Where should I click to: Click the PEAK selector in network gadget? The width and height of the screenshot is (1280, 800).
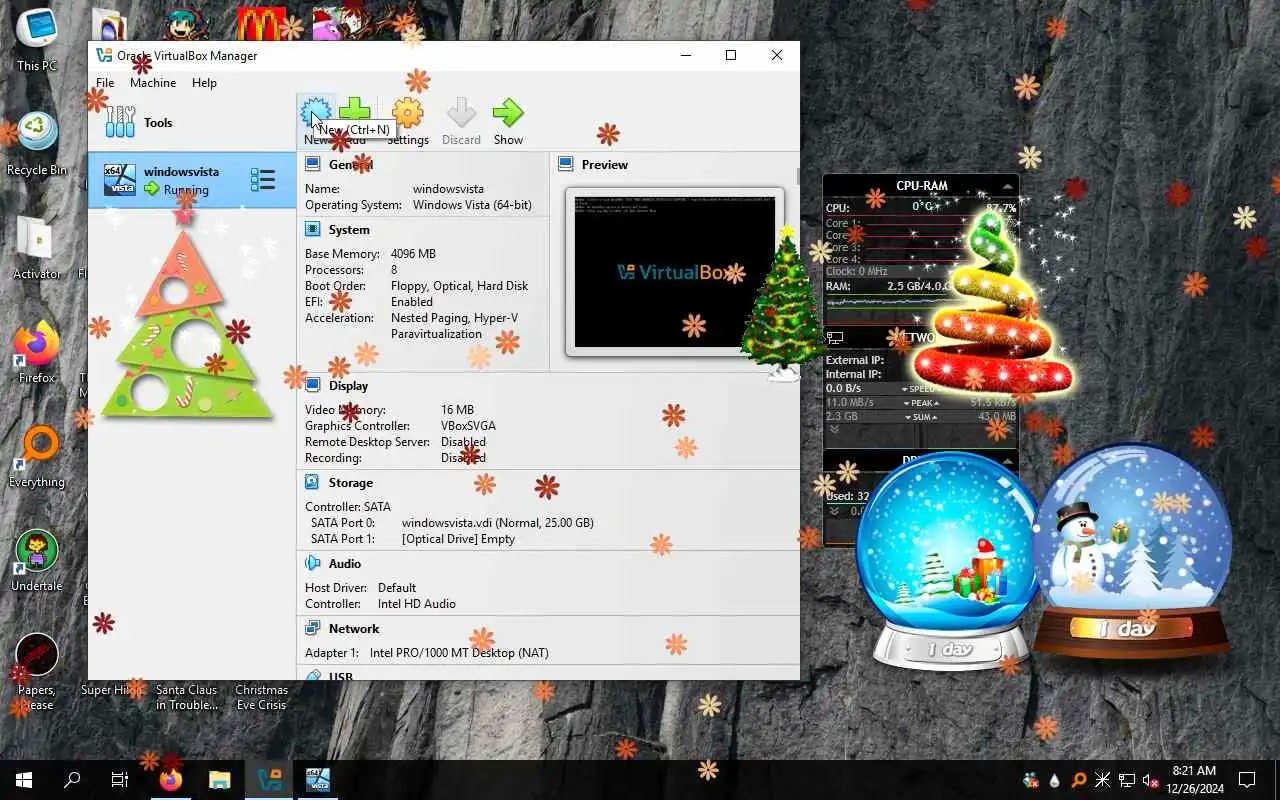pos(919,403)
